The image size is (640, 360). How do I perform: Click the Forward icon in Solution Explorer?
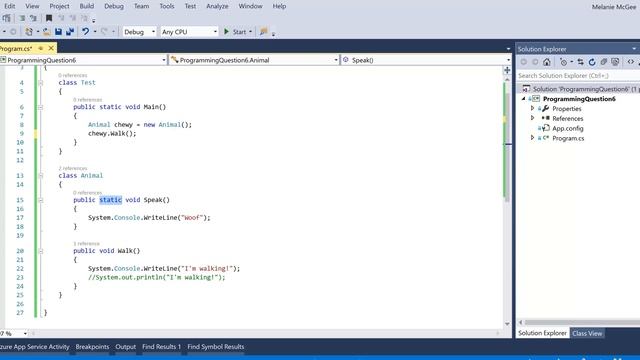point(535,62)
